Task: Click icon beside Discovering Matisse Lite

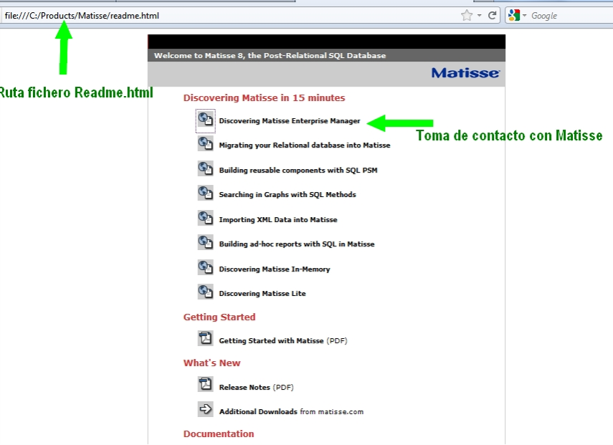Action: click(205, 292)
